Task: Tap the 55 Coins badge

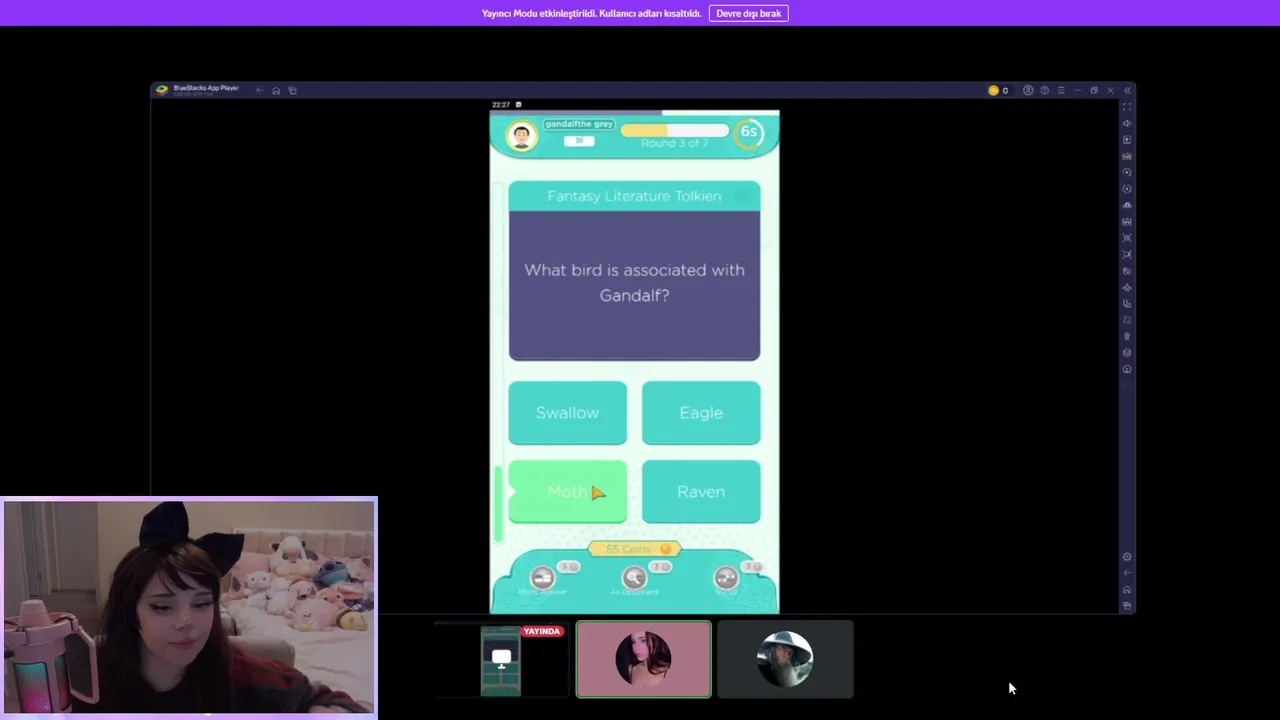Action: (635, 549)
